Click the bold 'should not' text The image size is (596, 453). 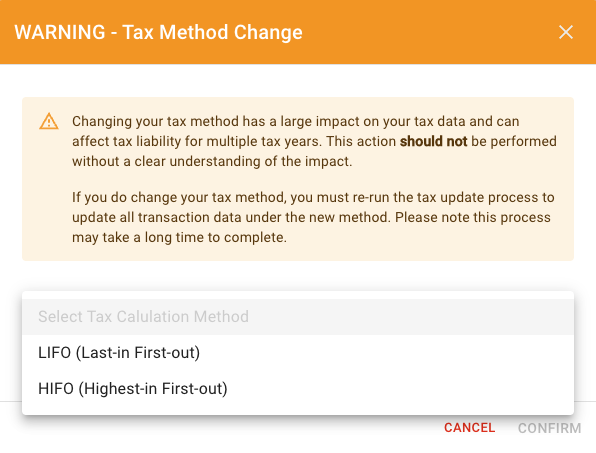coord(433,141)
